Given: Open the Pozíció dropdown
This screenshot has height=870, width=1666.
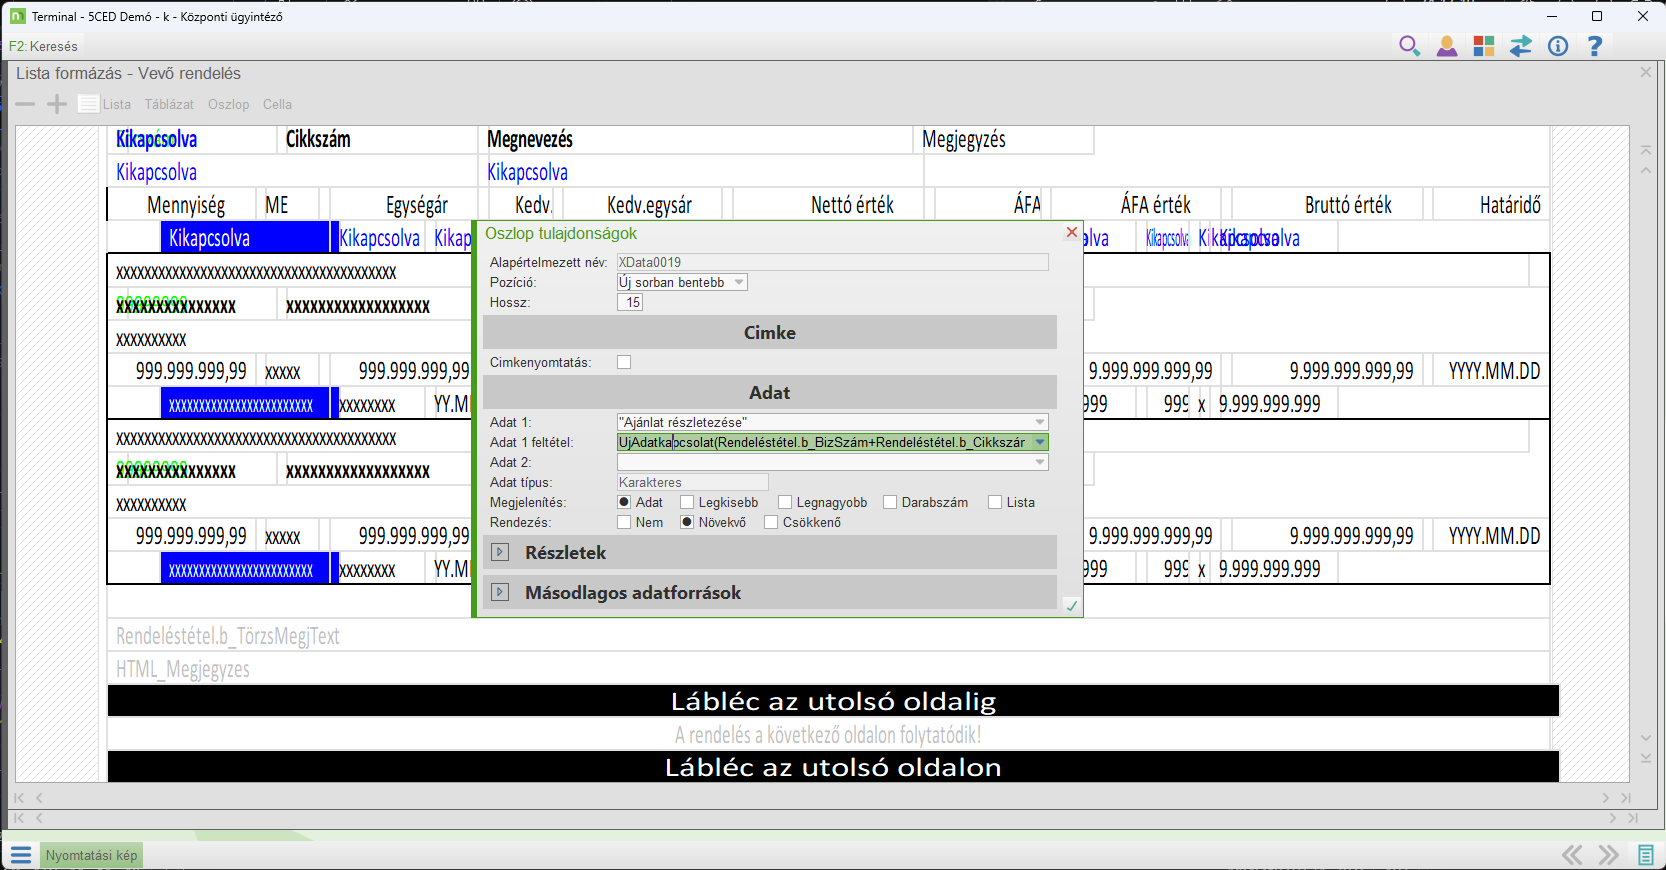Looking at the screenshot, I should [x=739, y=282].
